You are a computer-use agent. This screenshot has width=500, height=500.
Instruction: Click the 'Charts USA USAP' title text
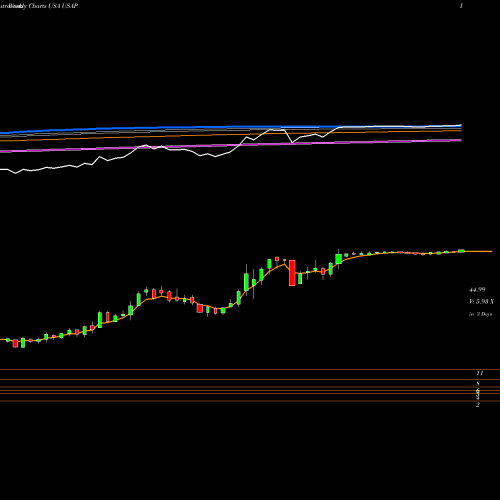coord(54,6)
